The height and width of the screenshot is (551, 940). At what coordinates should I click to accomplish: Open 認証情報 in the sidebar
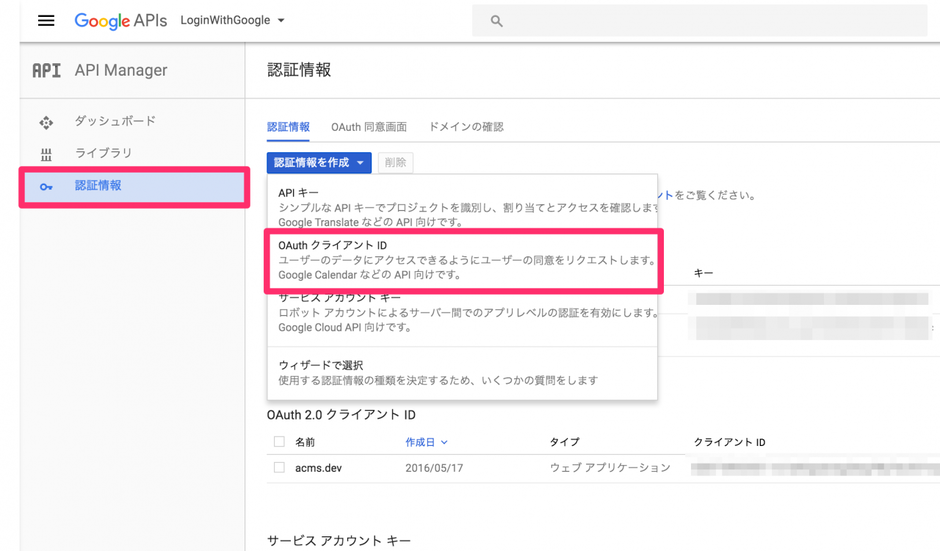coord(134,186)
